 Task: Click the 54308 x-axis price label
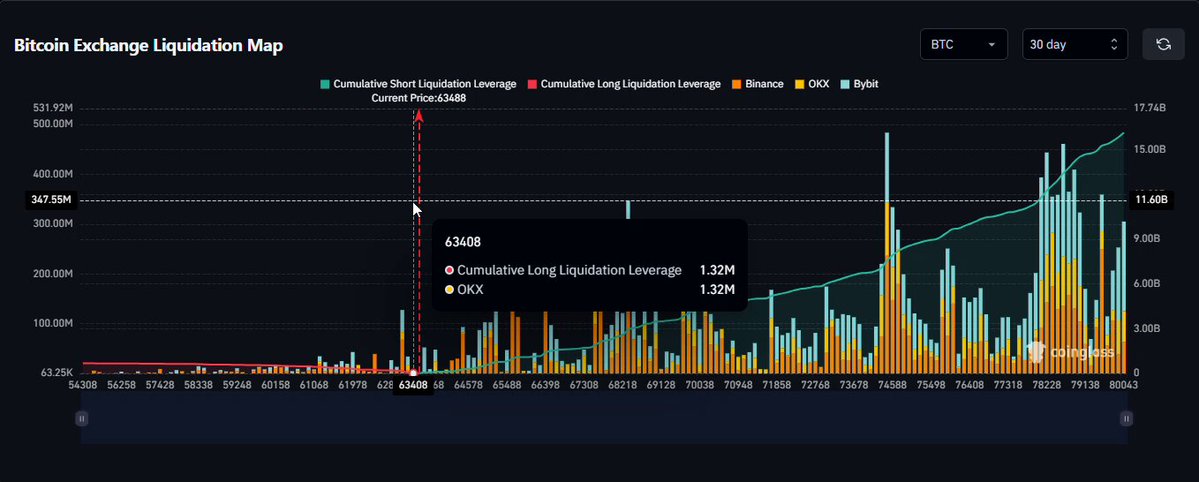pyautogui.click(x=83, y=385)
